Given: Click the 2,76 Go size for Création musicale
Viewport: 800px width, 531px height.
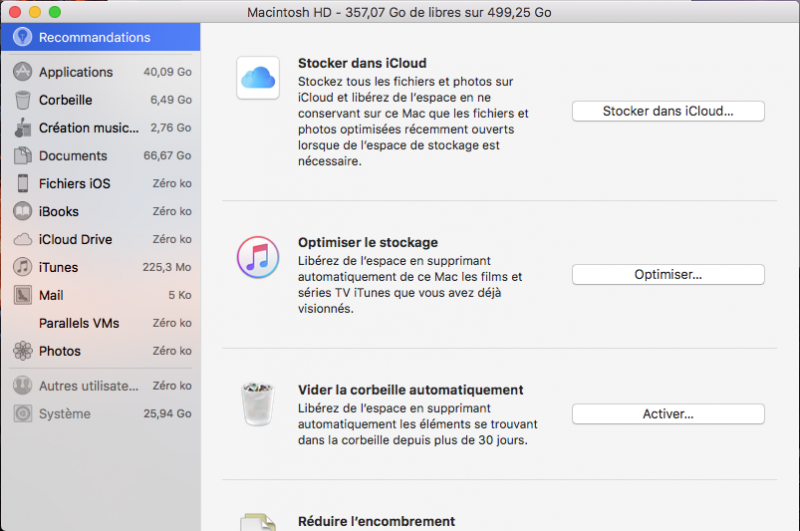Looking at the screenshot, I should coord(171,128).
